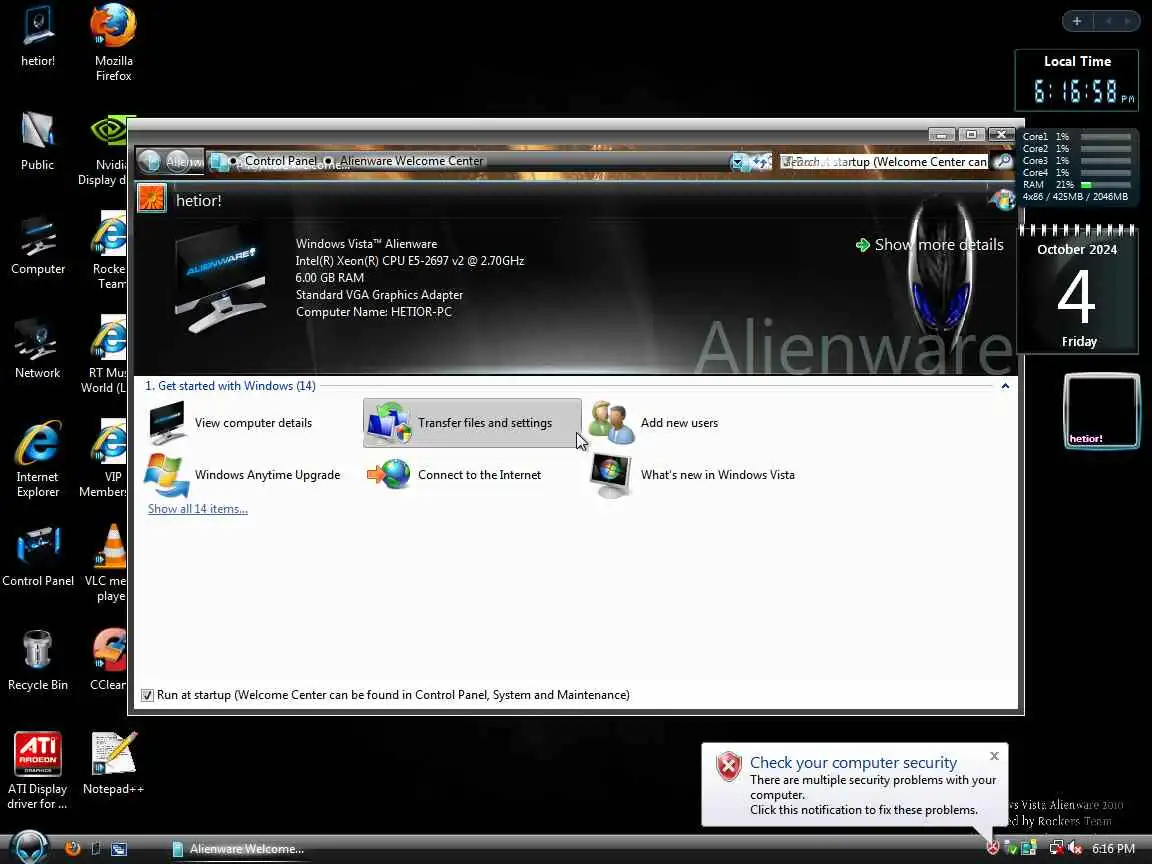Viewport: 1152px width, 864px height.
Task: Click the taskbar clock showing 6:16 PM
Action: [x=1113, y=849]
